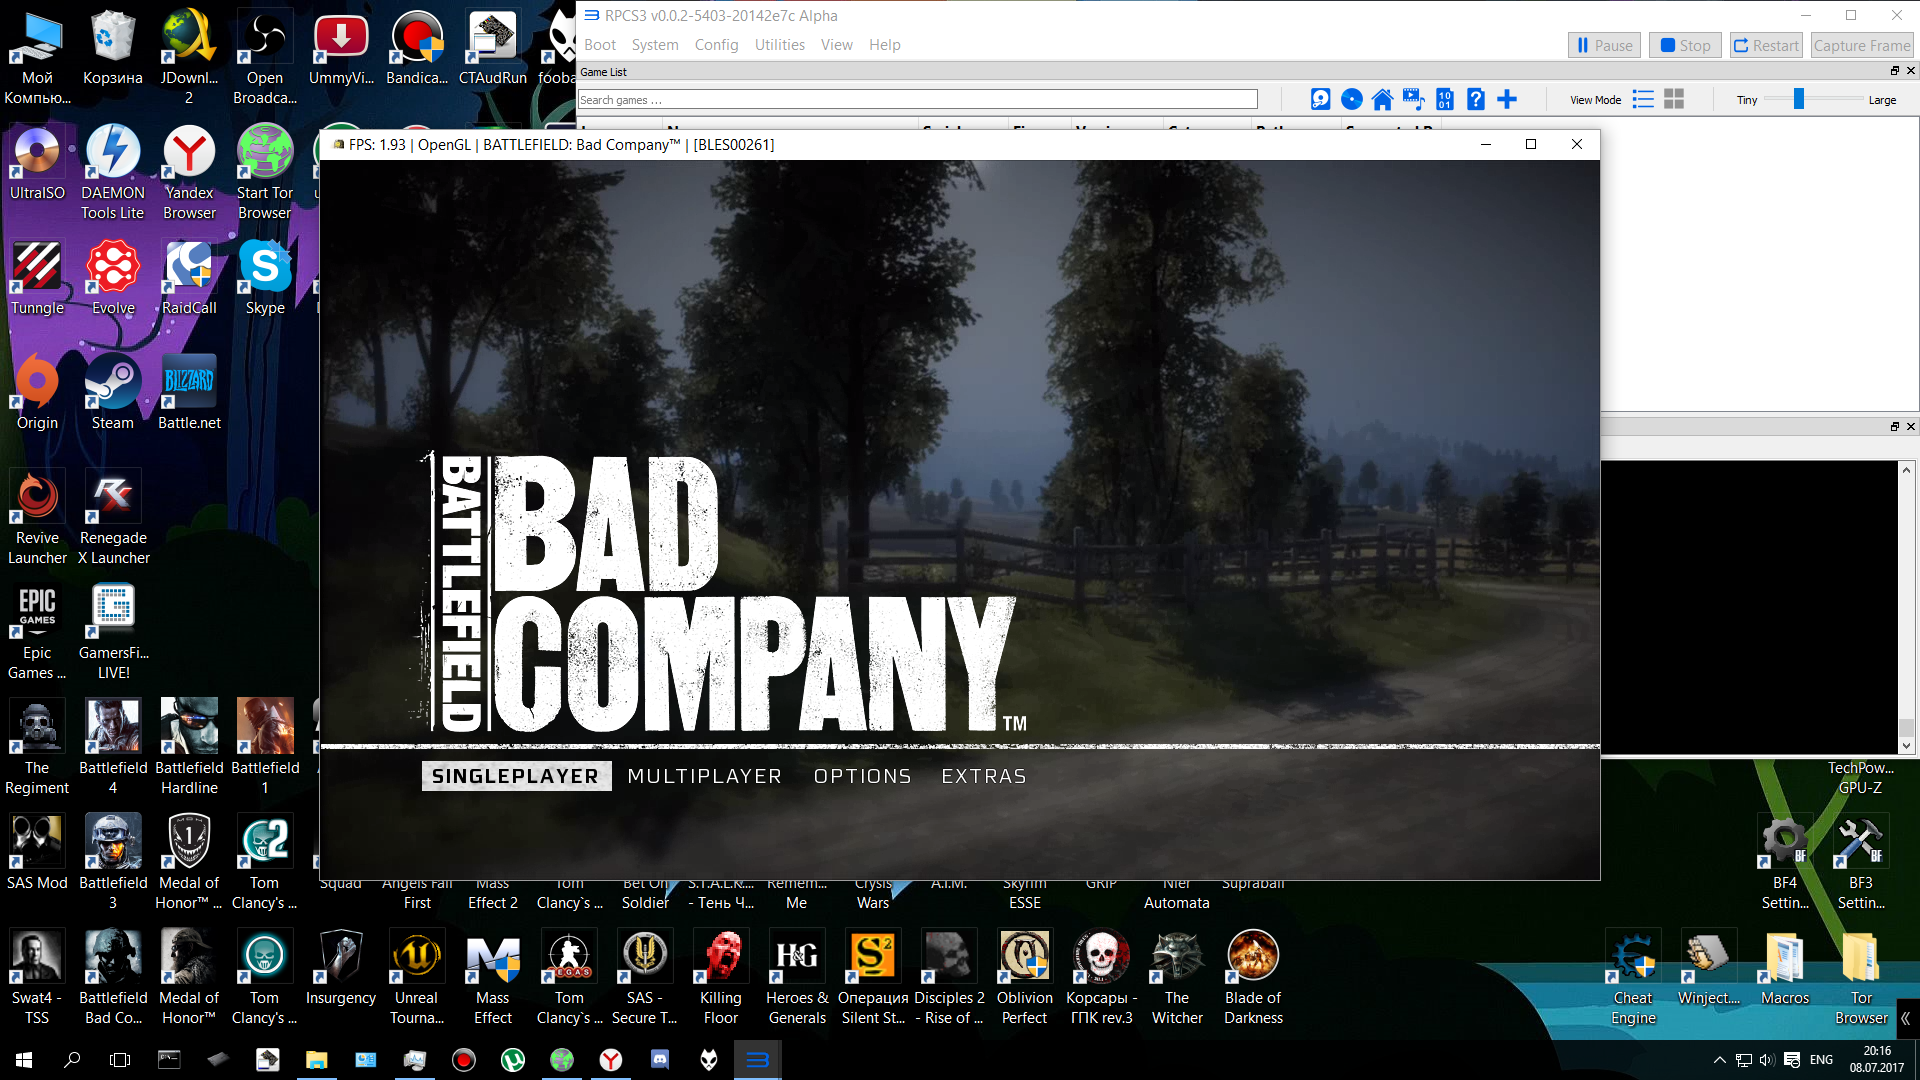Open the Config menu

(x=716, y=45)
